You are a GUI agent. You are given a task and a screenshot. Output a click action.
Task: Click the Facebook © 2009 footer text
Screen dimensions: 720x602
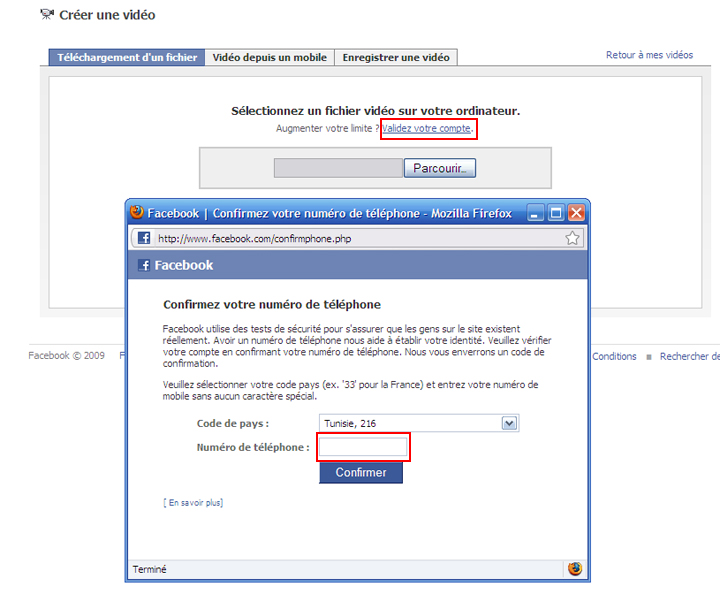(x=67, y=355)
